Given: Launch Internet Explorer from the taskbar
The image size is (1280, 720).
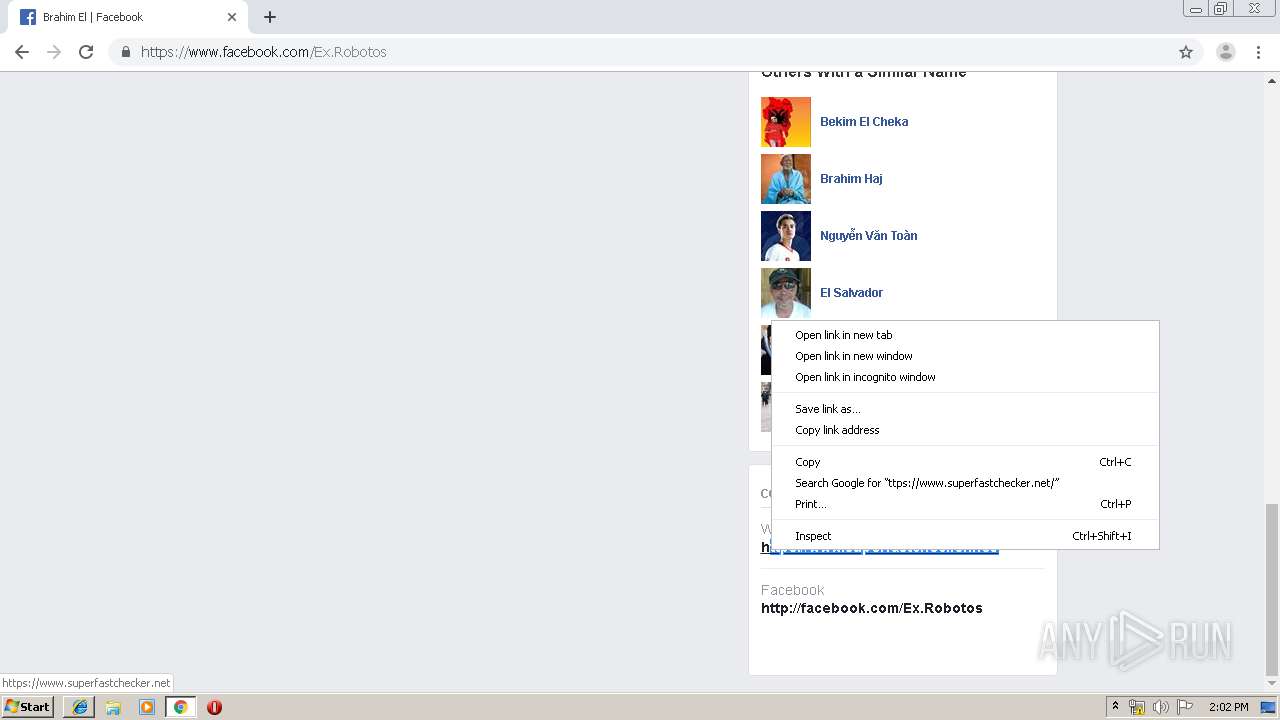Looking at the screenshot, I should pyautogui.click(x=80, y=707).
